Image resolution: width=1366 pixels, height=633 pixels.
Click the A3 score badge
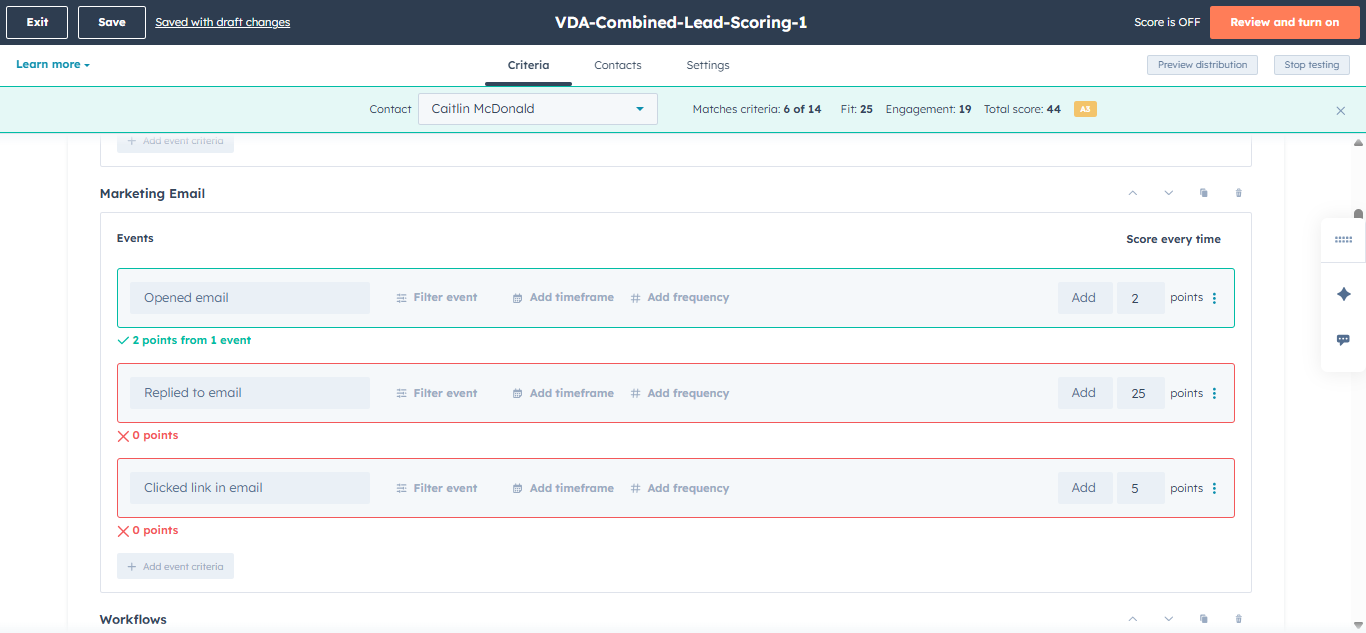tap(1085, 109)
